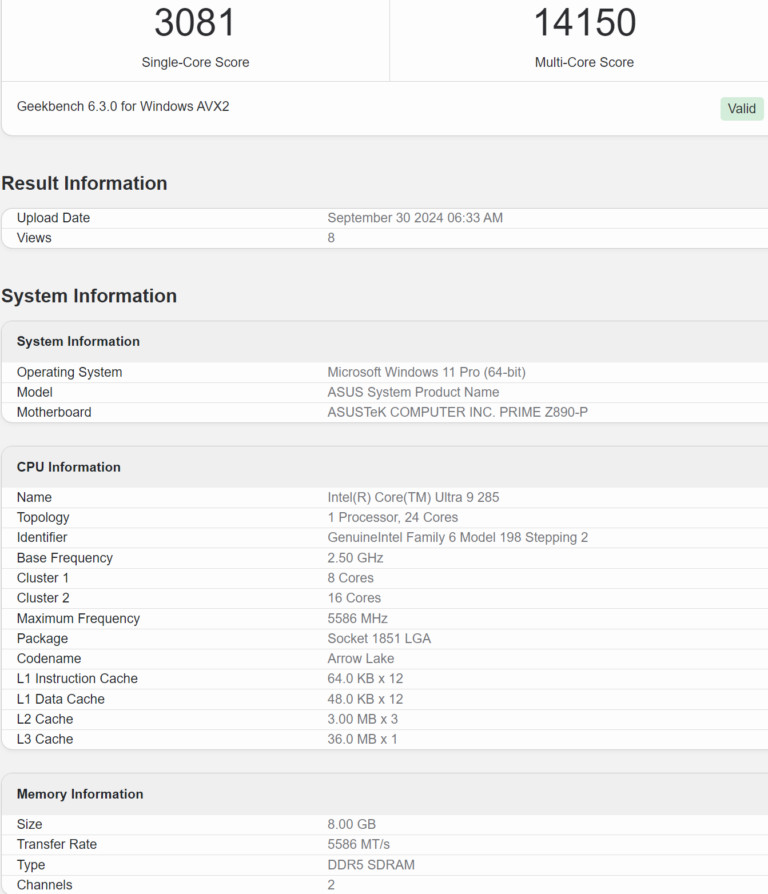This screenshot has height=894, width=768.
Task: Select the 64.0 KB x 12 value
Action: click(365, 678)
